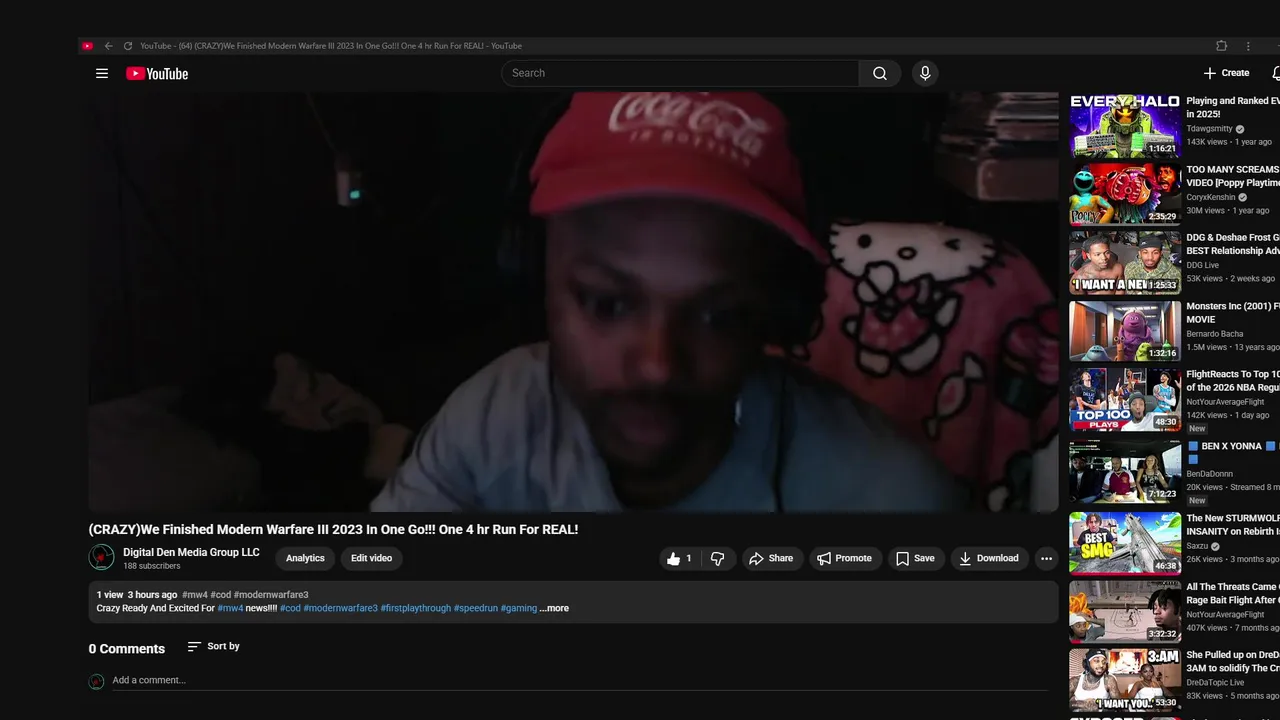Click CoryxKenshin channel name
Image resolution: width=1280 pixels, height=720 pixels.
pyautogui.click(x=1211, y=198)
